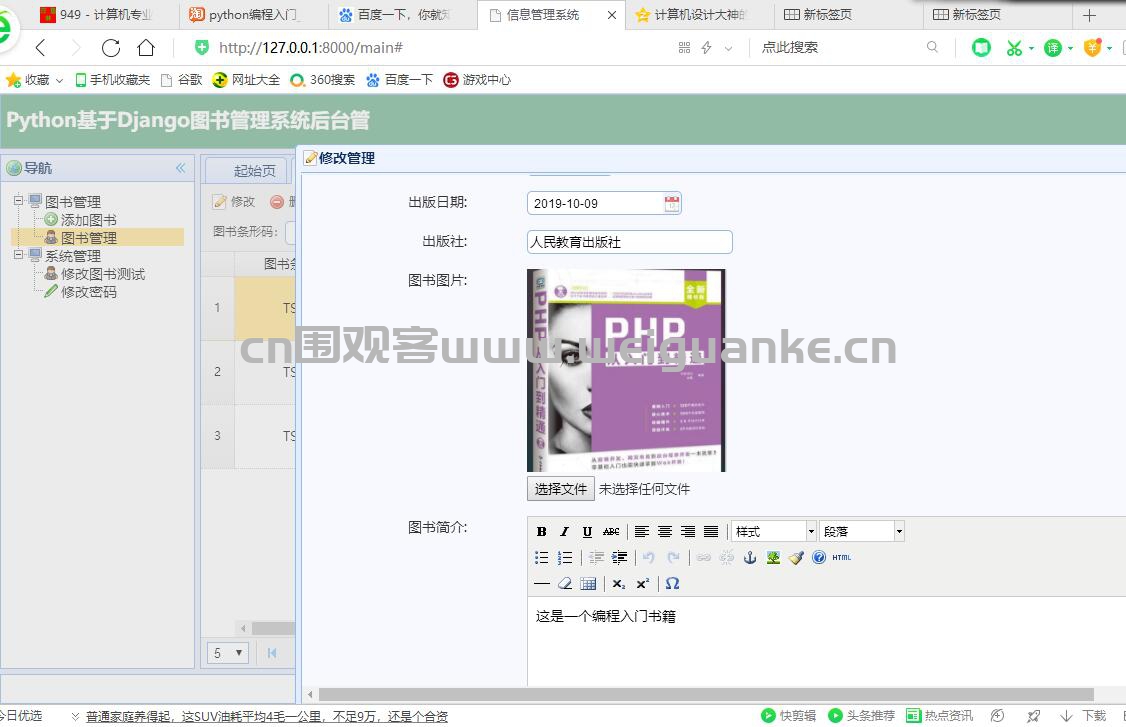Toggle bold formatting in the book intro editor
The height and width of the screenshot is (727, 1126).
coord(541,532)
